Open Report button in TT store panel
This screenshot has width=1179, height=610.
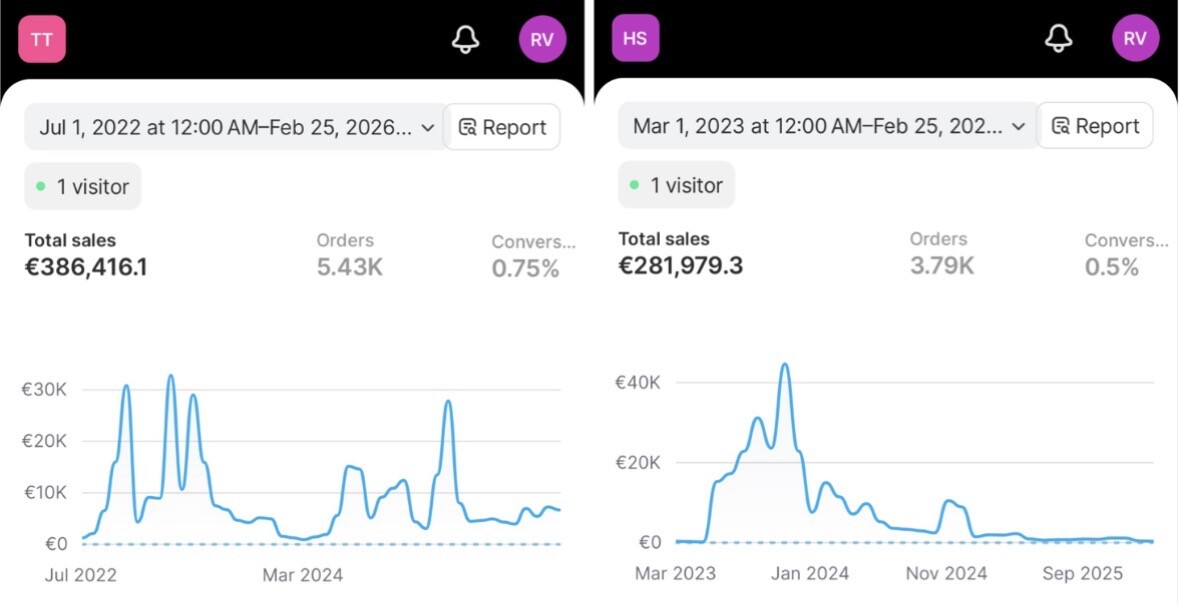[502, 127]
